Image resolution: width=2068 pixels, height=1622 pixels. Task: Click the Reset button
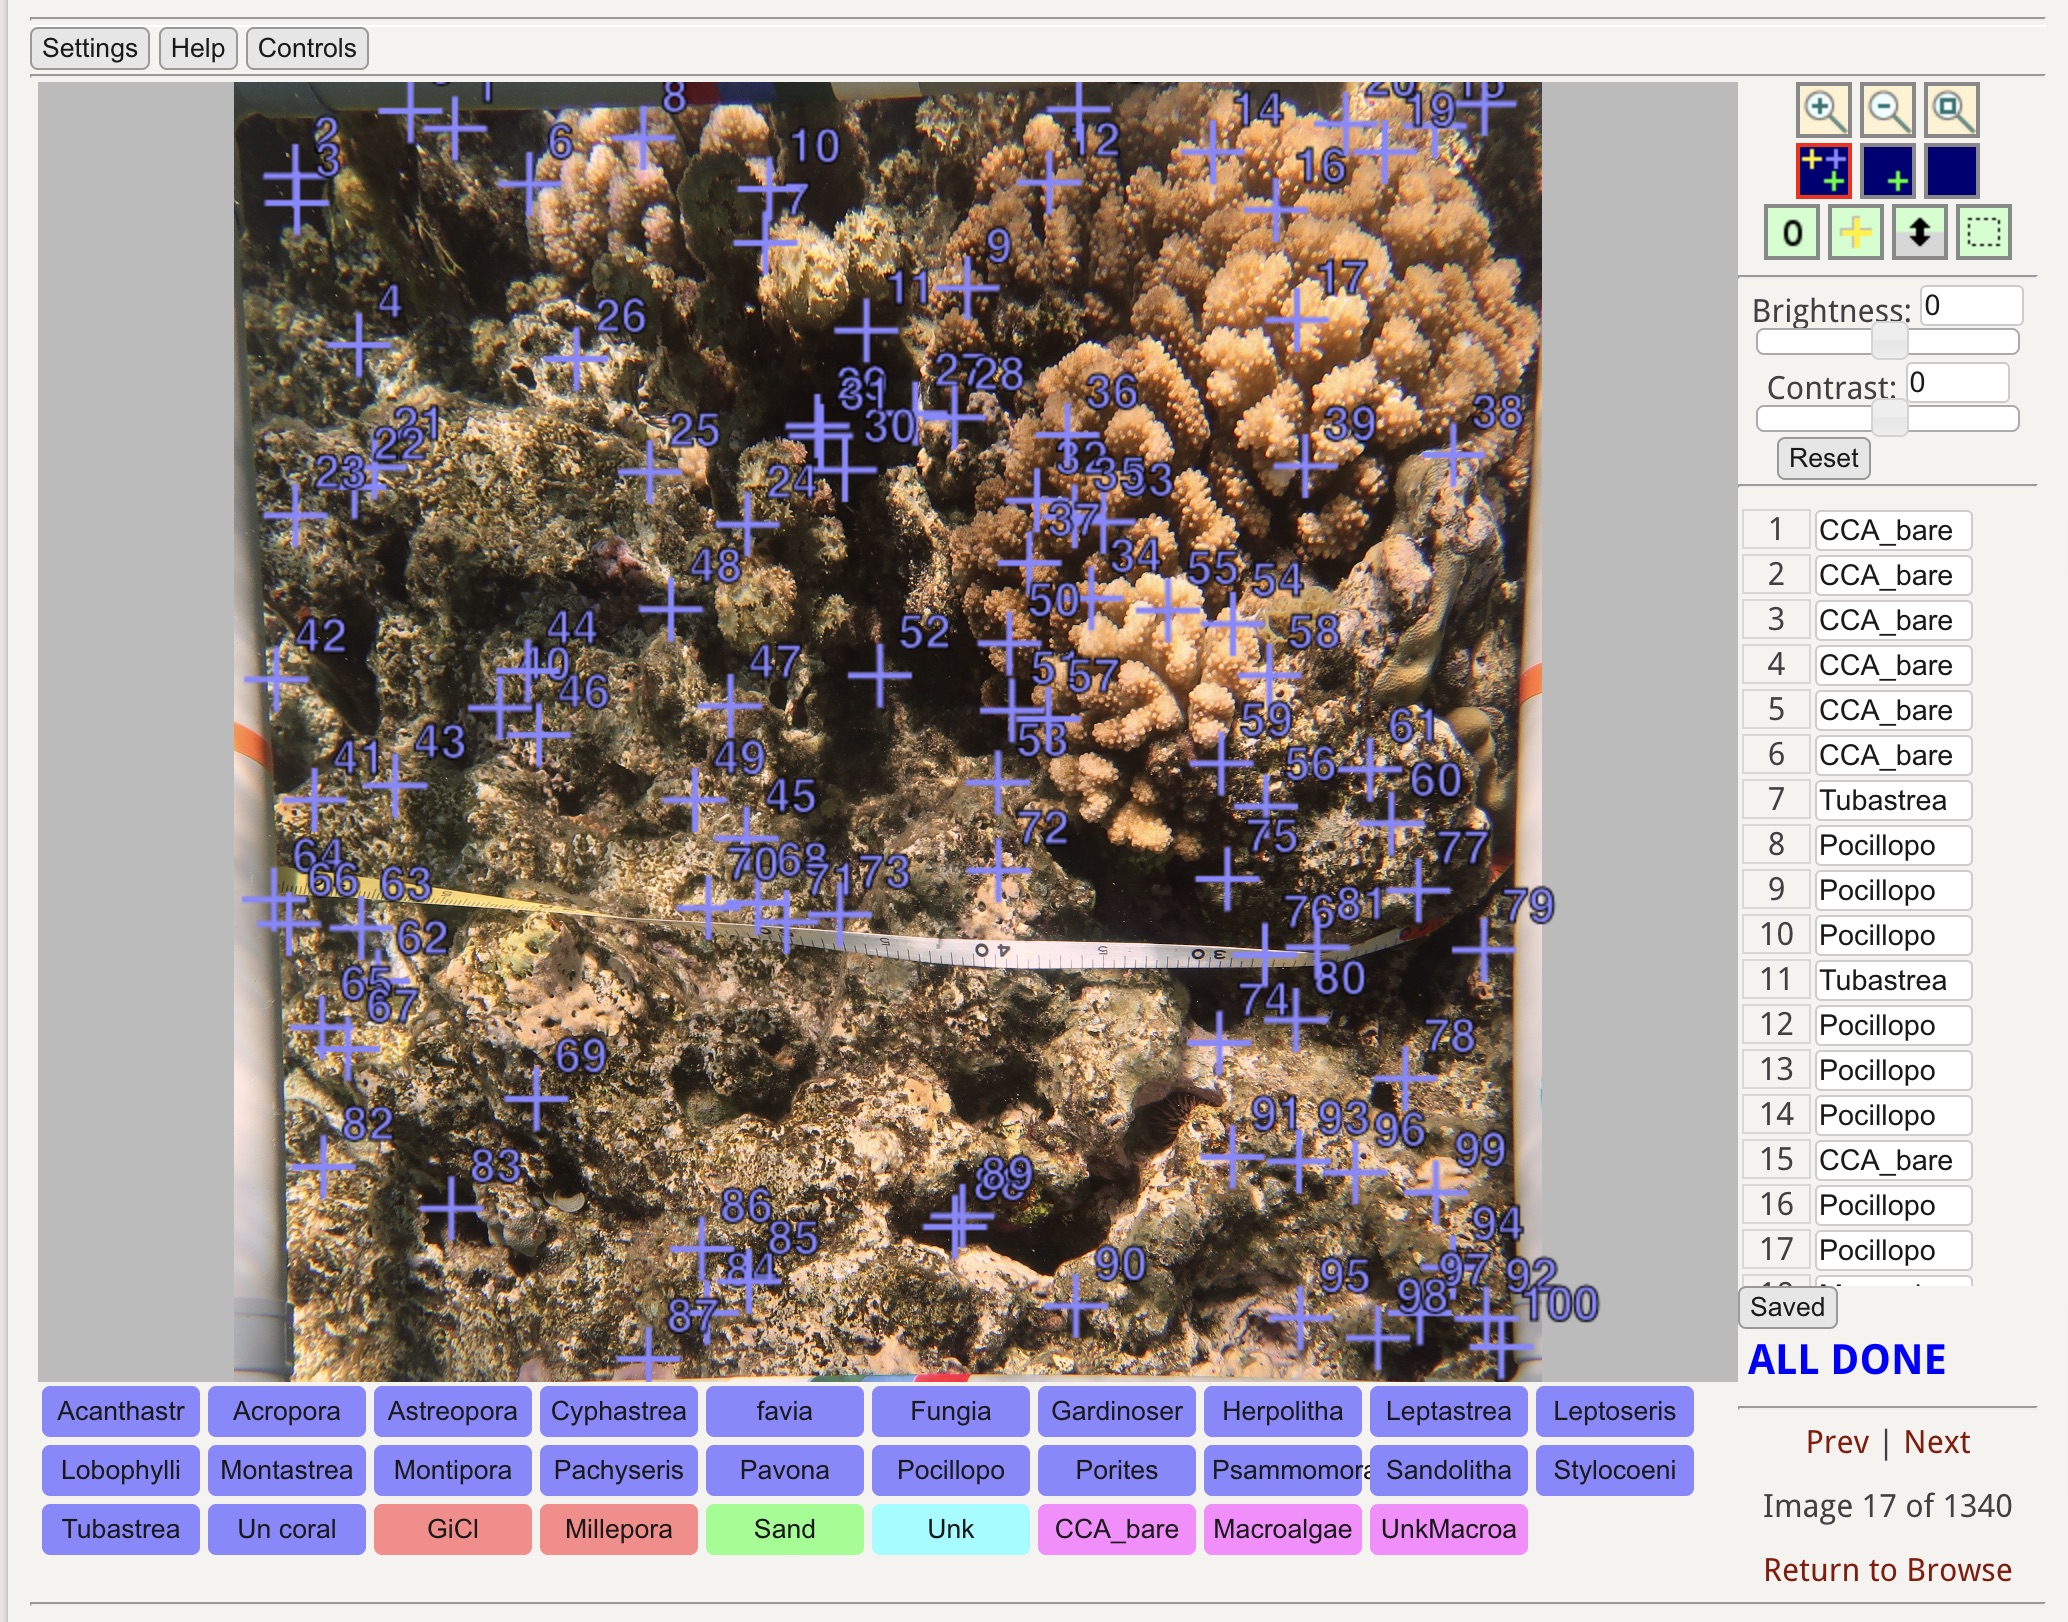pyautogui.click(x=1822, y=458)
